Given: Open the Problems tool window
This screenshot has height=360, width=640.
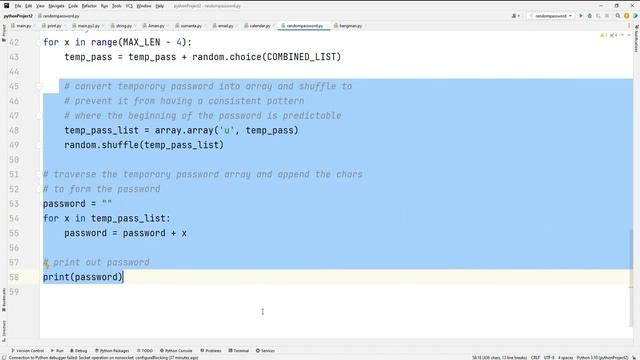Looking at the screenshot, I should [x=211, y=351].
